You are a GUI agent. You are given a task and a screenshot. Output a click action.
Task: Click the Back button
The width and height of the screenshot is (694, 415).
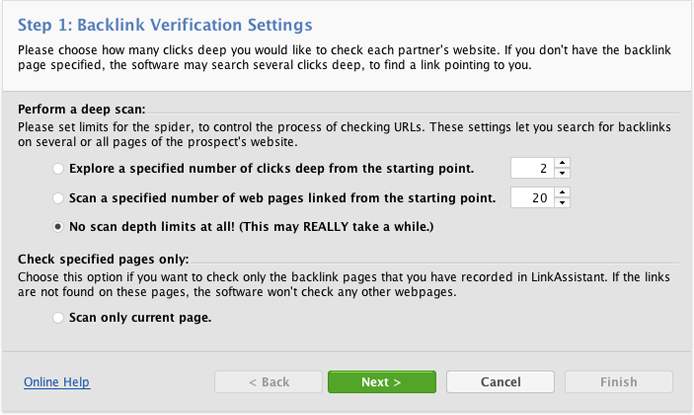pos(268,382)
